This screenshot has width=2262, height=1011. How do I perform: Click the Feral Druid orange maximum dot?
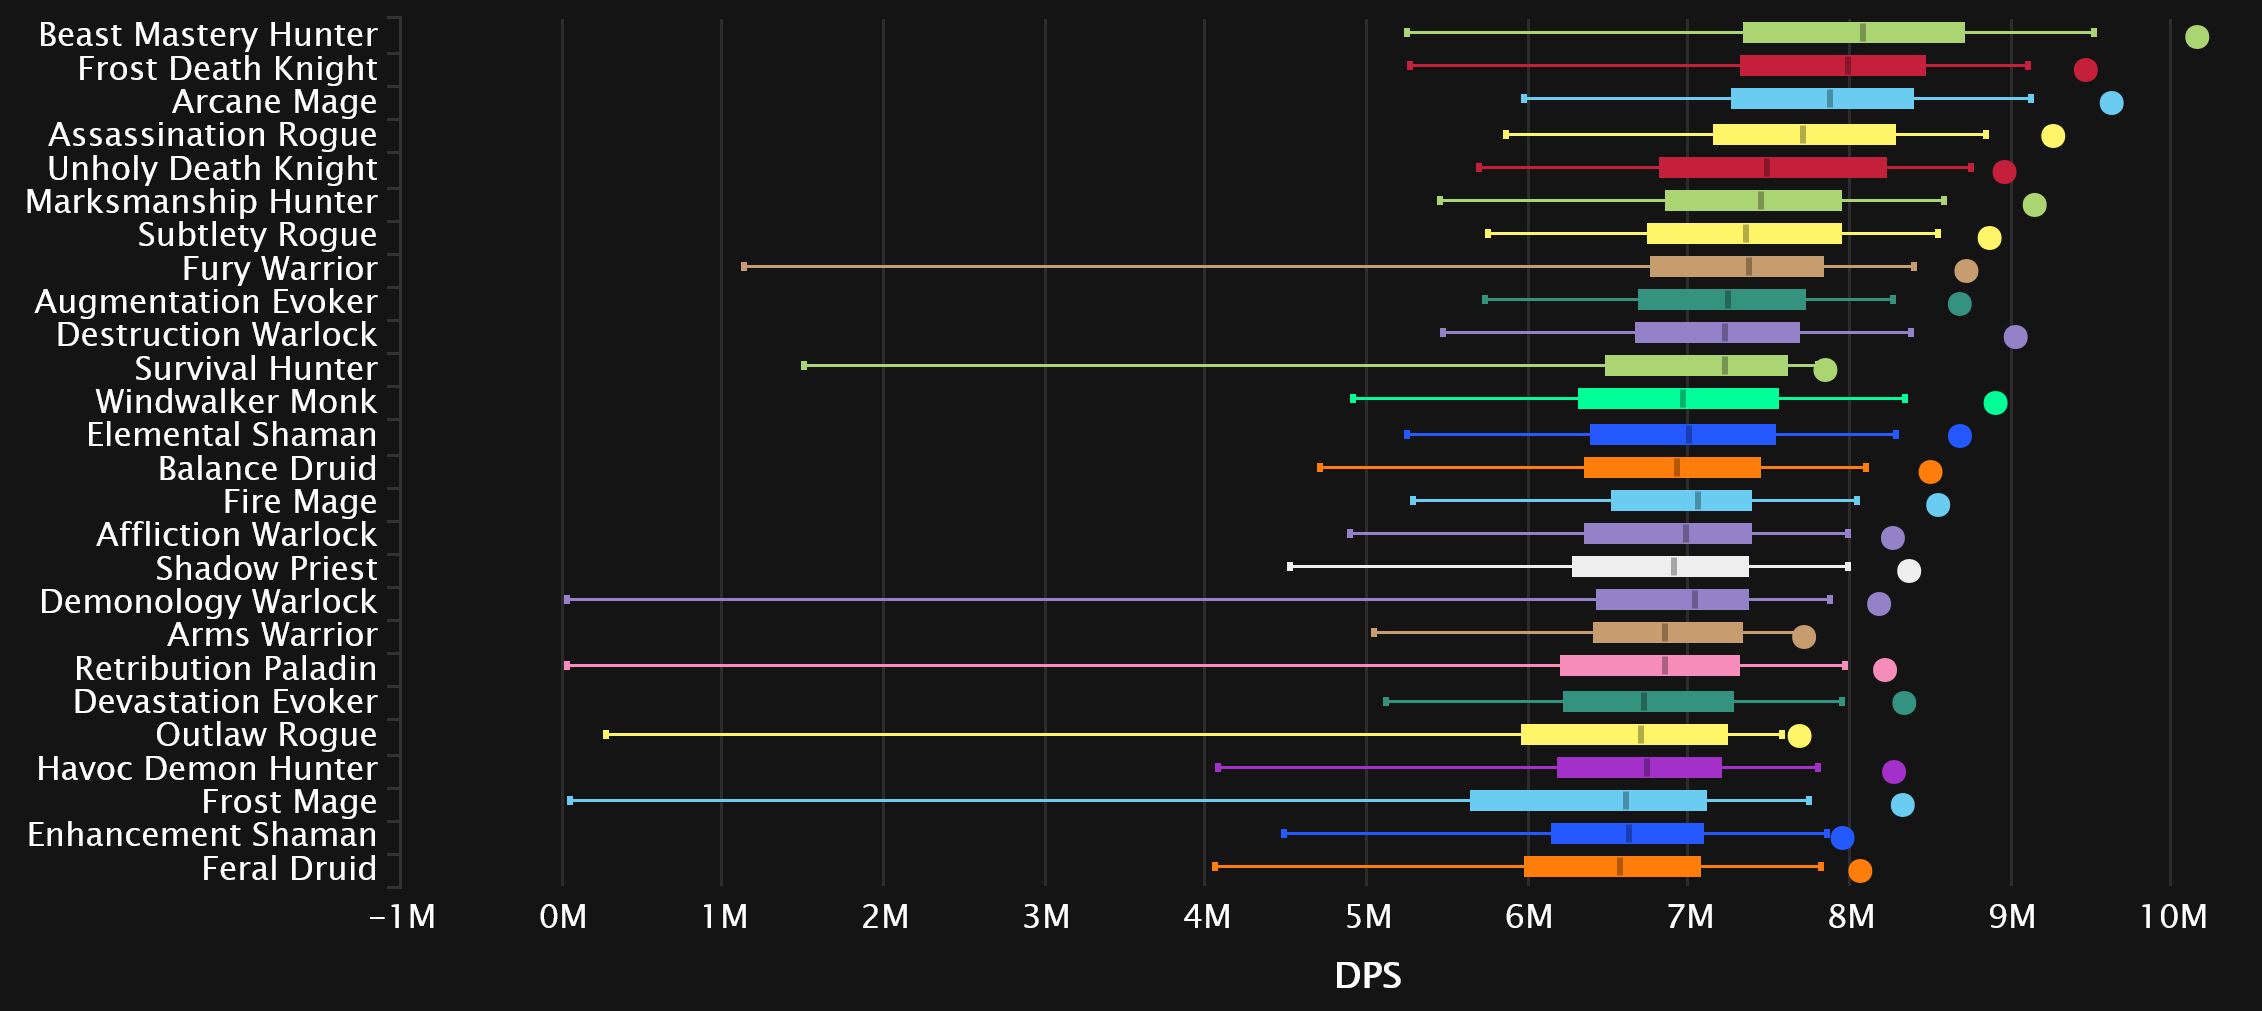coord(1859,871)
